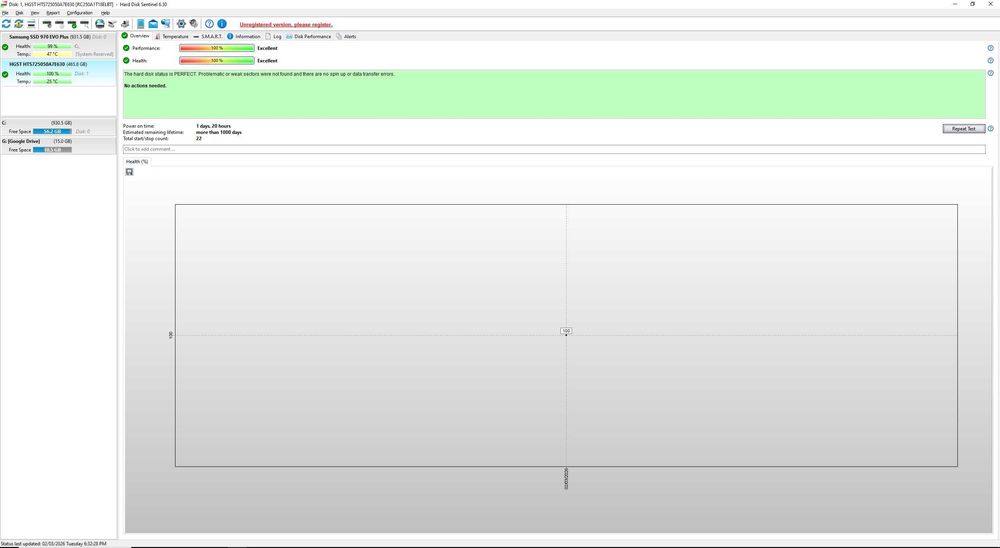Click the total start/stop count value 22

click(199, 138)
